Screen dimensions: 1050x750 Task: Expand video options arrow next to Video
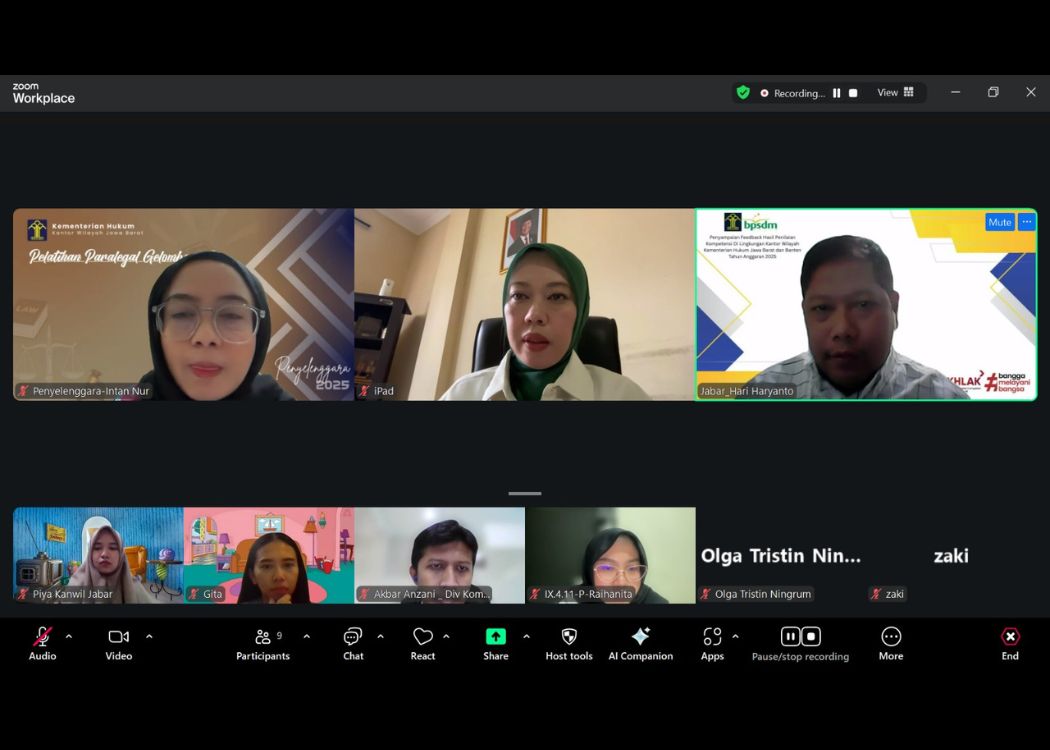pos(149,636)
